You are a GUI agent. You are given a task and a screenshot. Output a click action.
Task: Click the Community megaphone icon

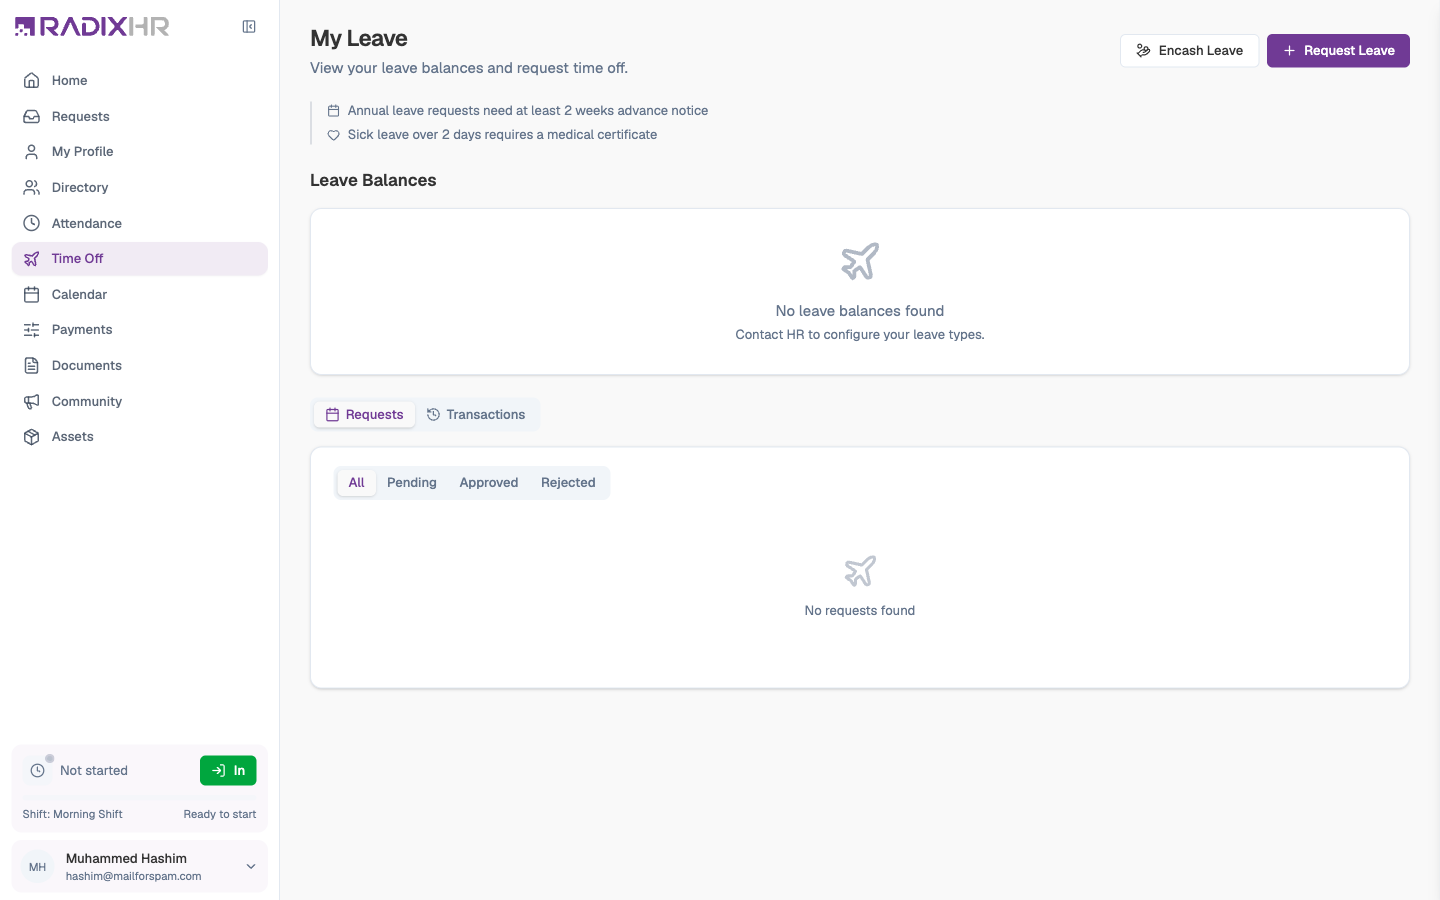32,401
